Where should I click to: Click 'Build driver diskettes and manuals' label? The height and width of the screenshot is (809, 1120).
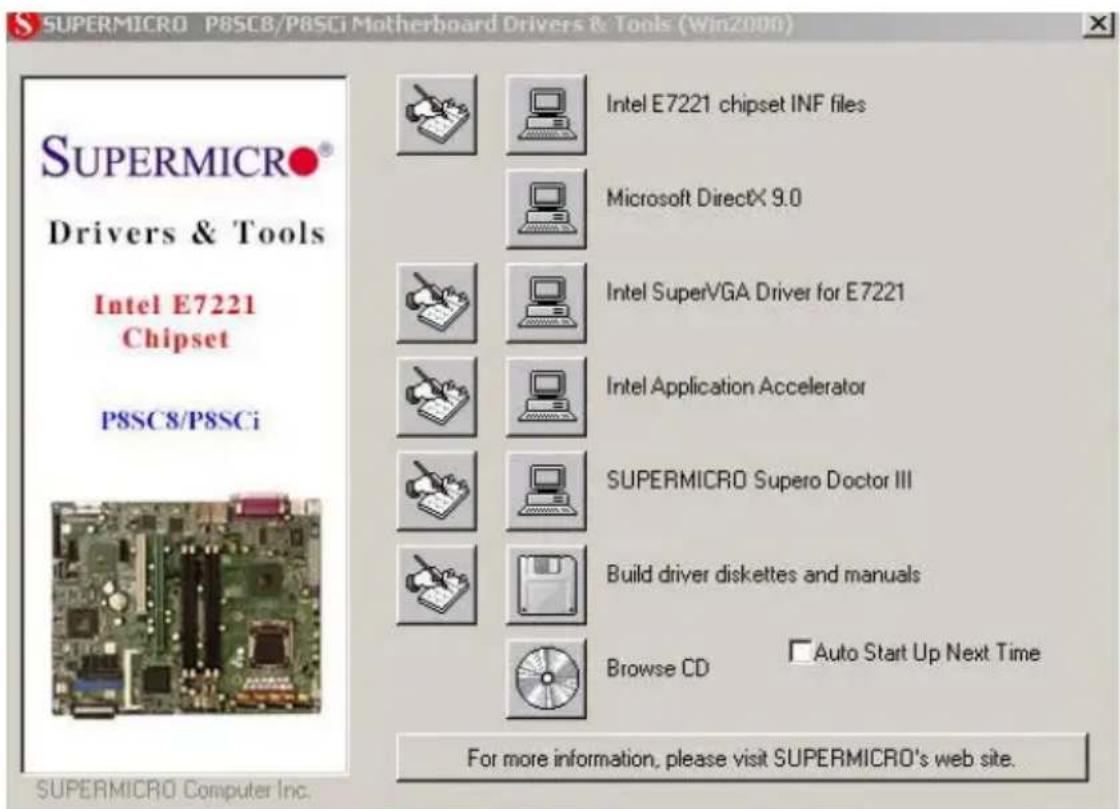click(763, 574)
